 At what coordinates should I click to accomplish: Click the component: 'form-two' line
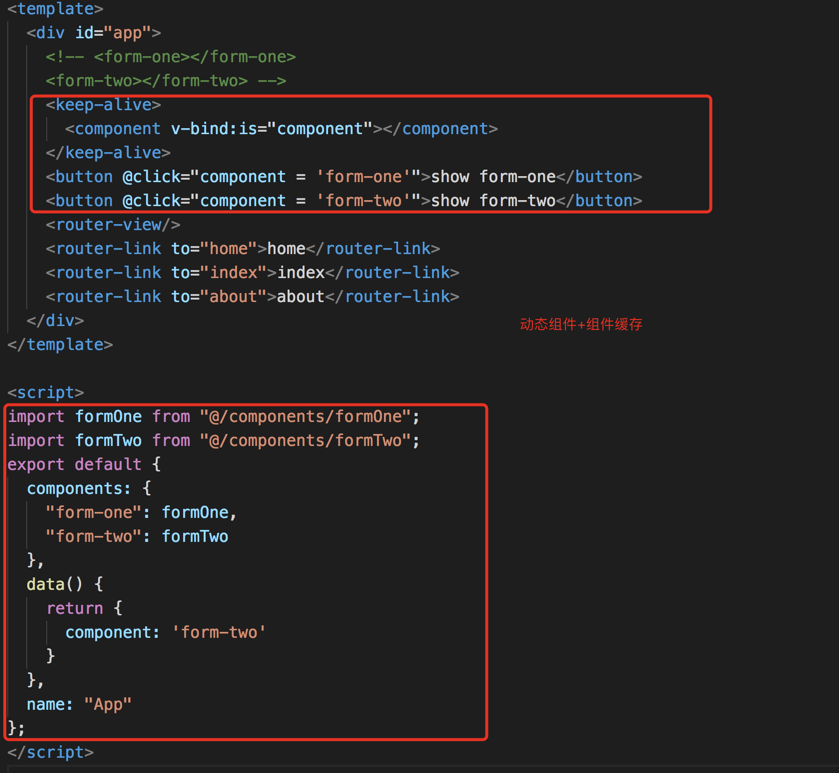pos(166,632)
